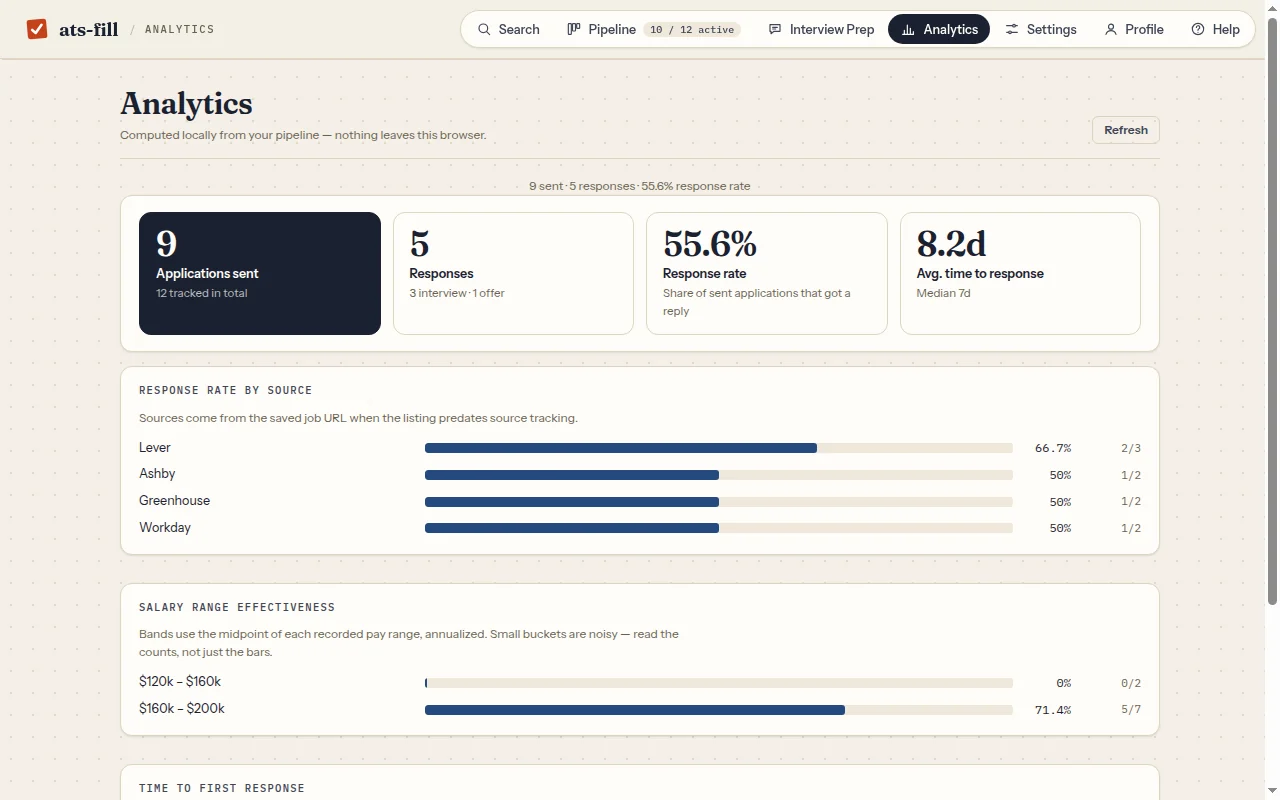
Task: Select the Responses stat card
Action: tap(513, 273)
